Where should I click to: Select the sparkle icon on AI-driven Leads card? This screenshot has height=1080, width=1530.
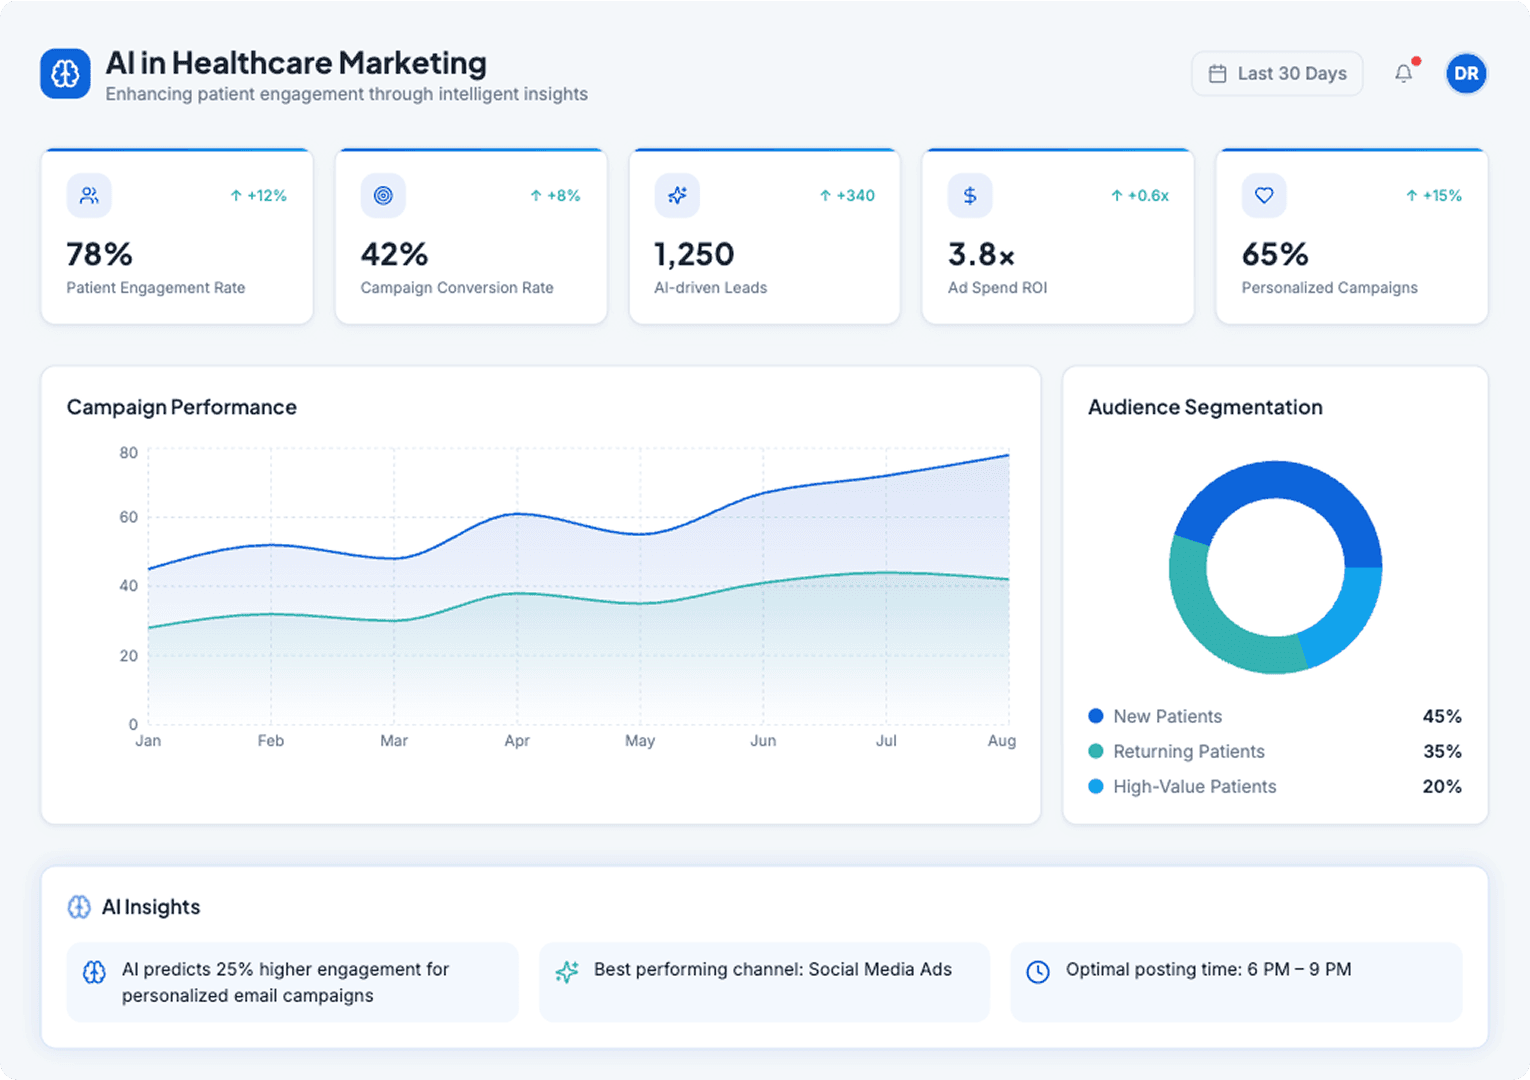(x=676, y=195)
